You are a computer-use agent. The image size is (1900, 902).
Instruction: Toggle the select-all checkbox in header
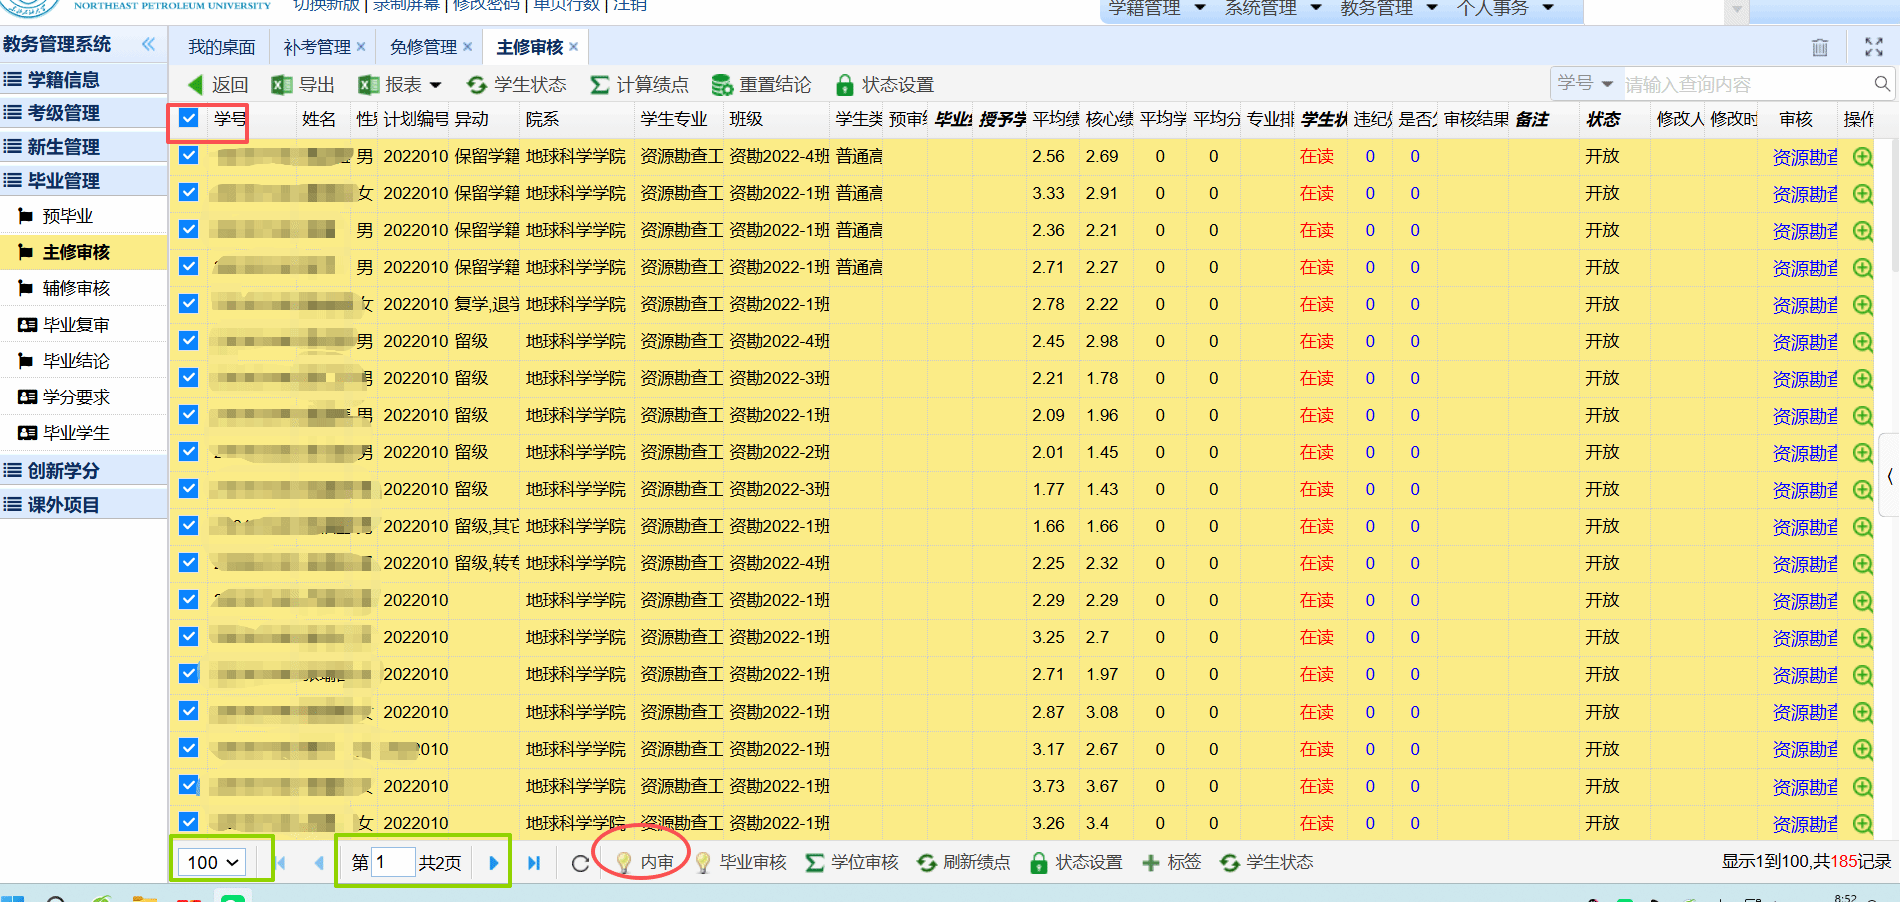(189, 119)
